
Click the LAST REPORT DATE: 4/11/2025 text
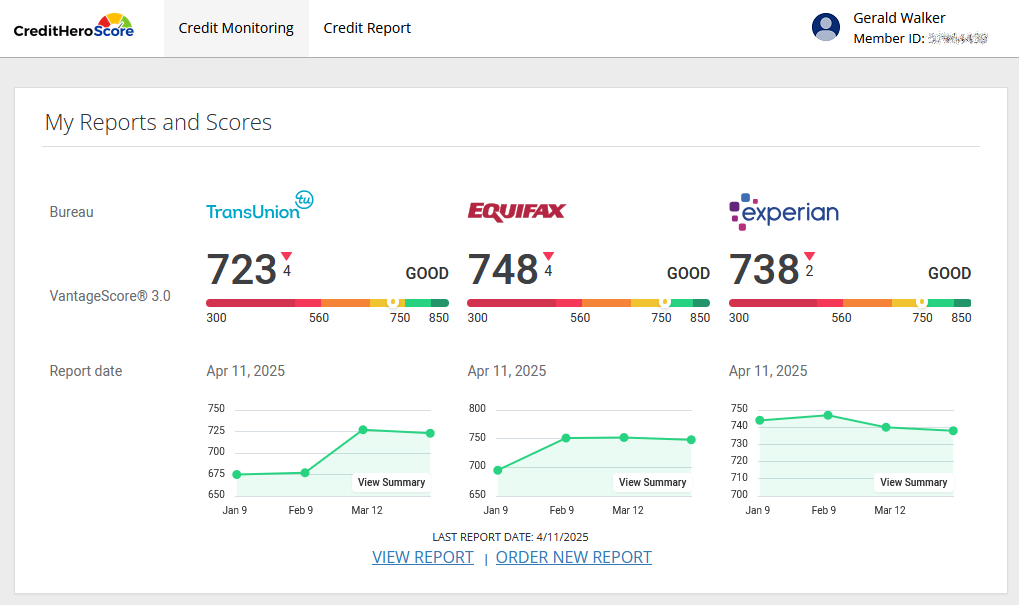coord(510,537)
